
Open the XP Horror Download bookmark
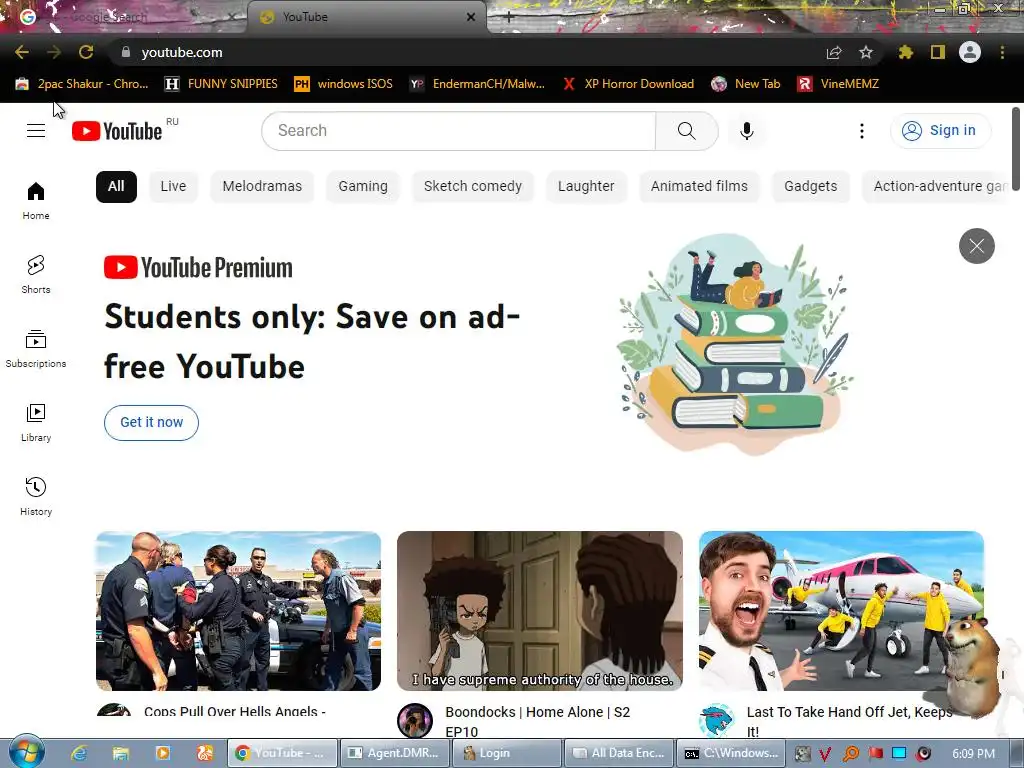pyautogui.click(x=628, y=84)
